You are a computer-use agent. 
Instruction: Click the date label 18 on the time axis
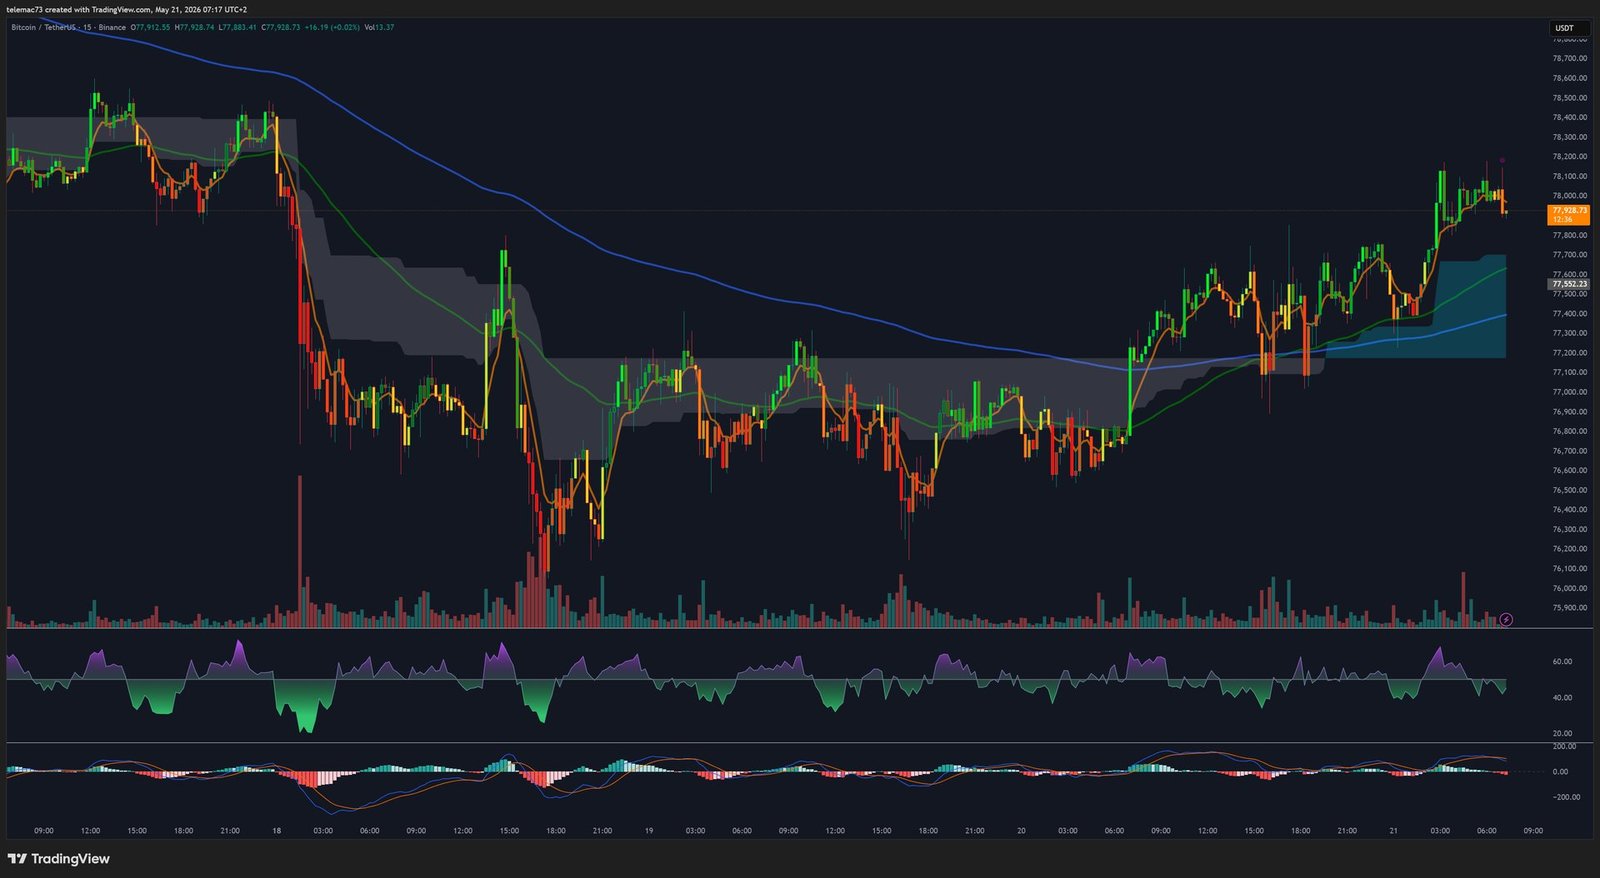pos(277,831)
